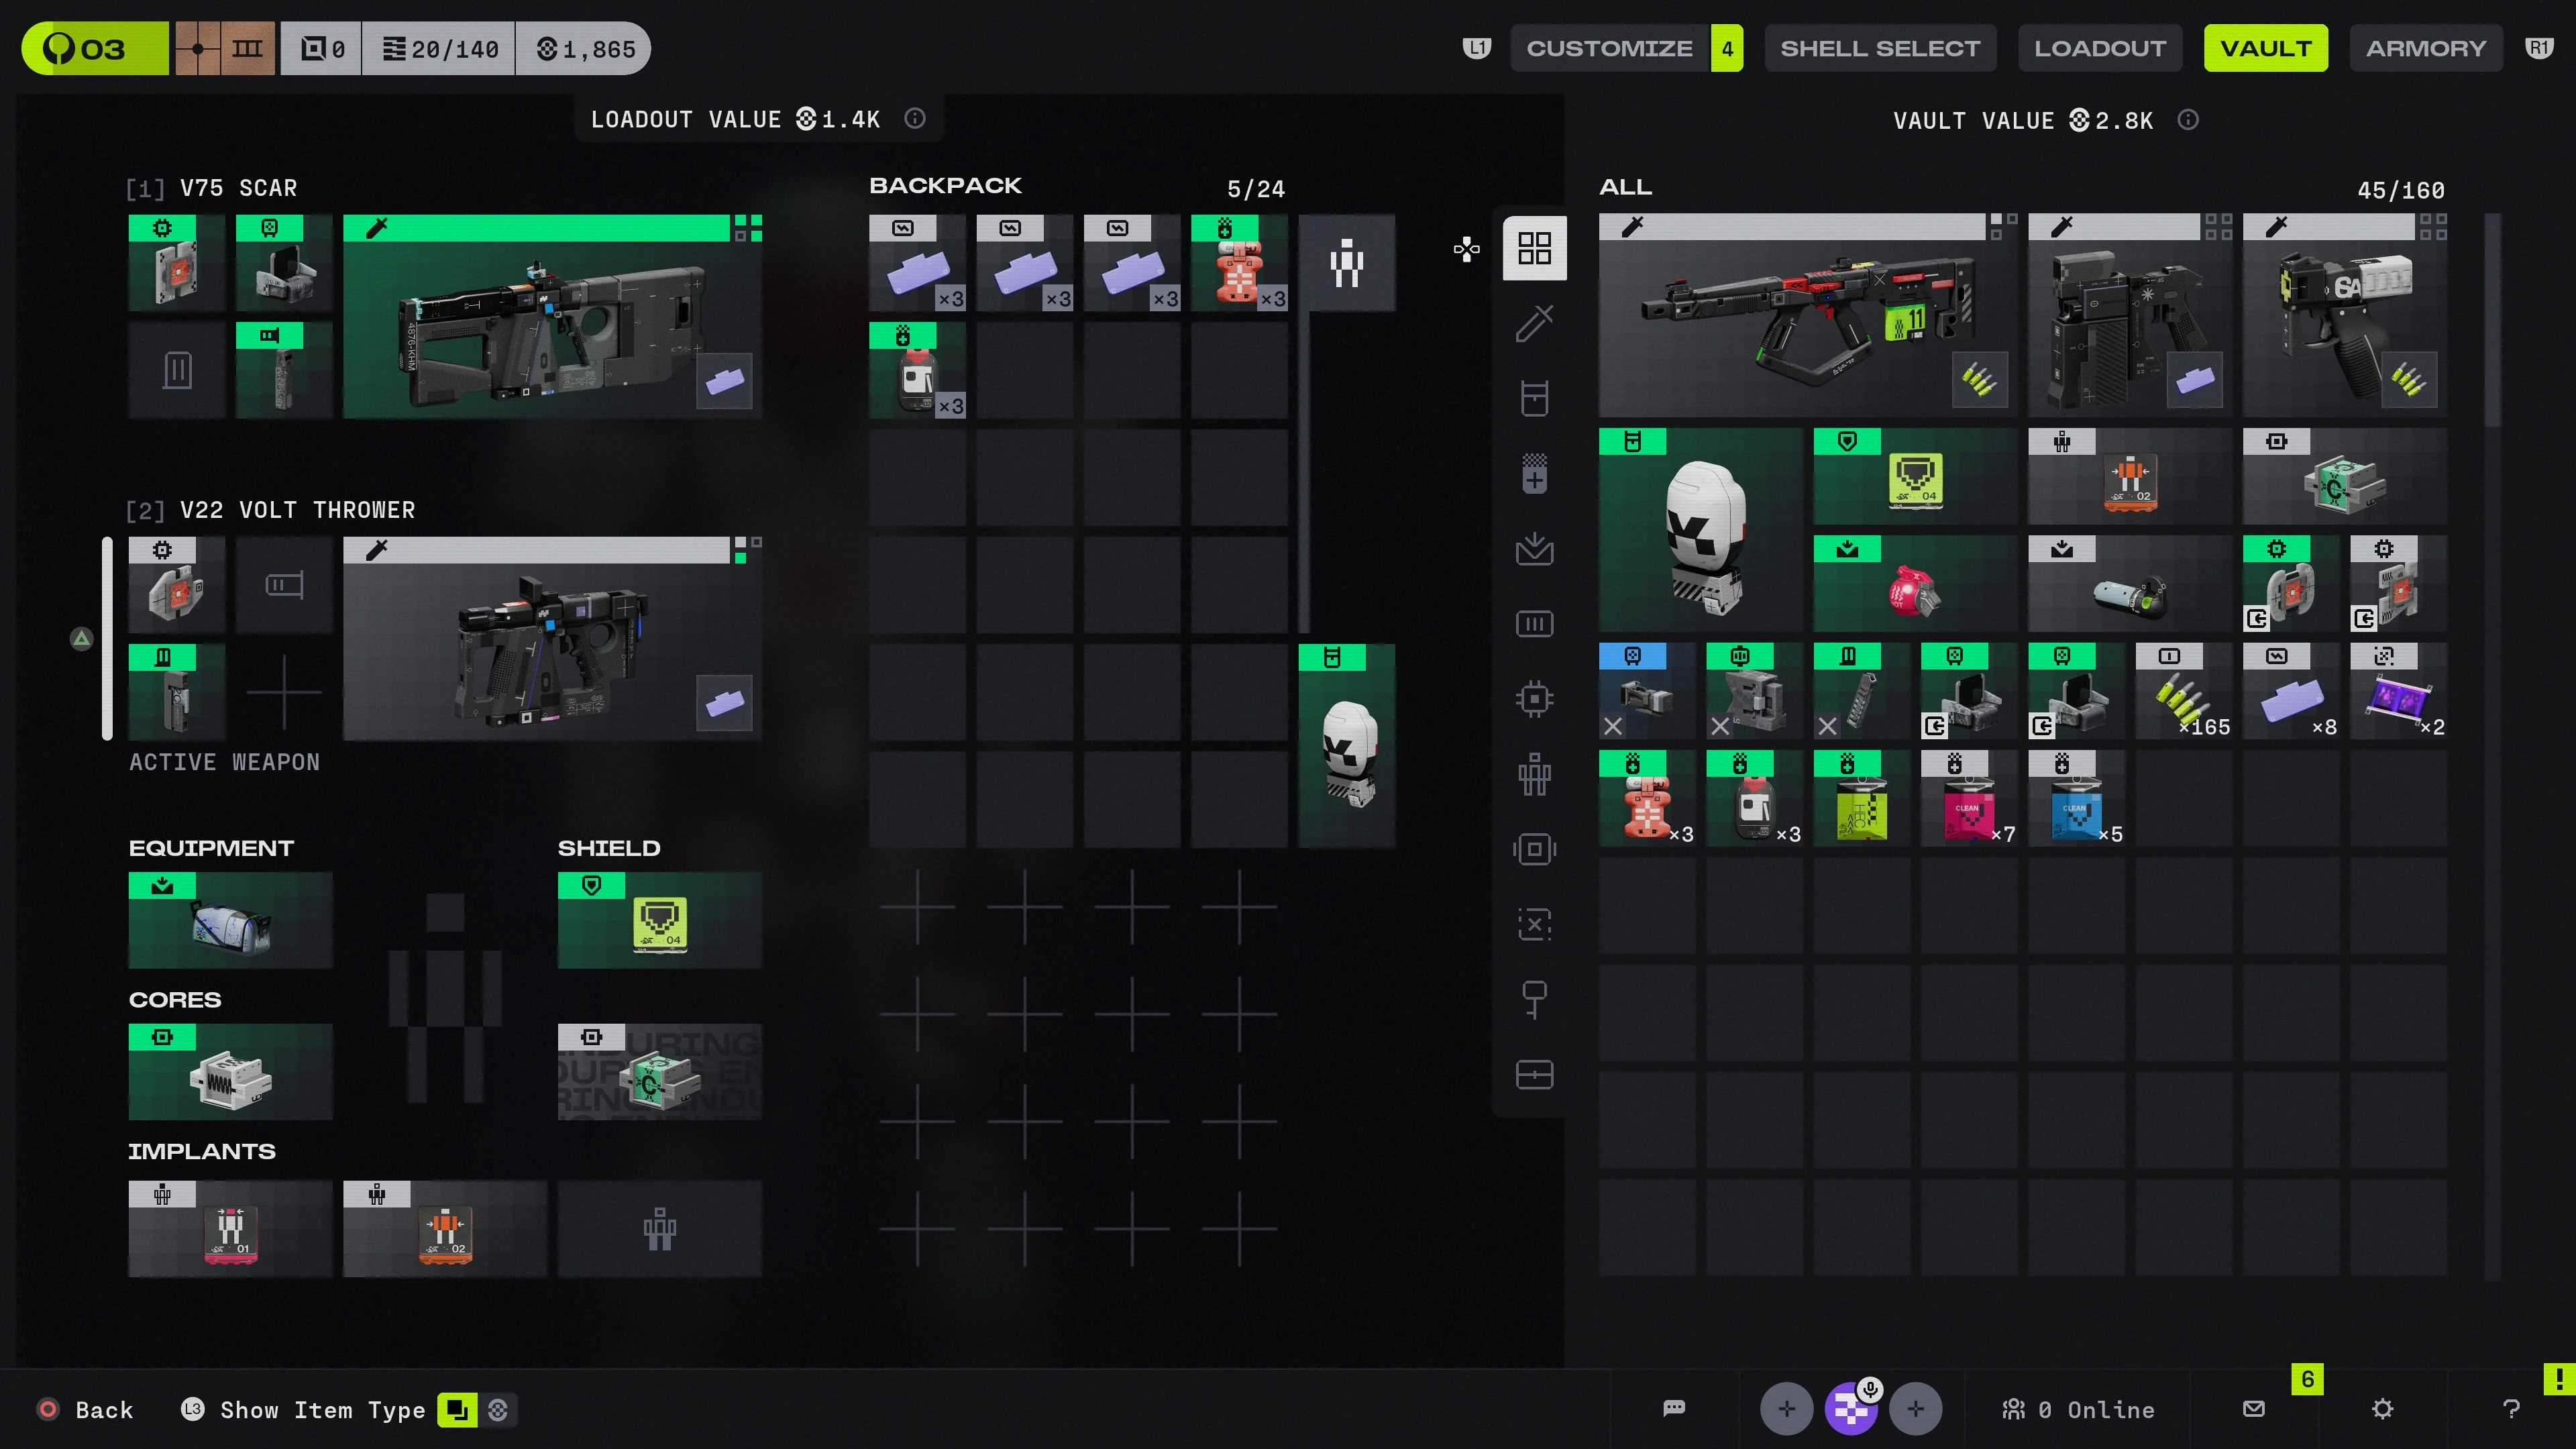2576x1449 pixels.
Task: Open the mail envelope icon
Action: click(x=2254, y=1409)
